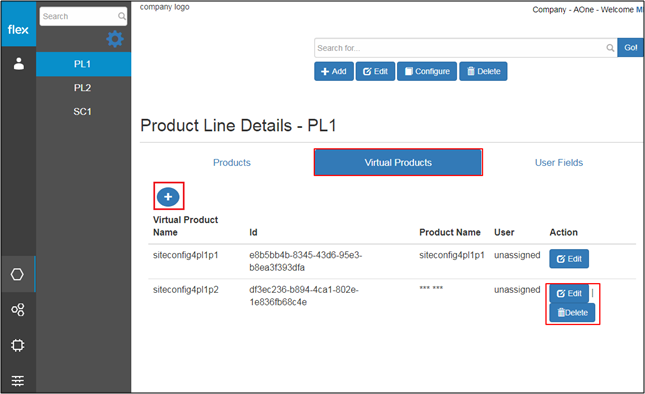Focus the sidebar Search field
Screen dimensions: 645x394
[x=83, y=16]
